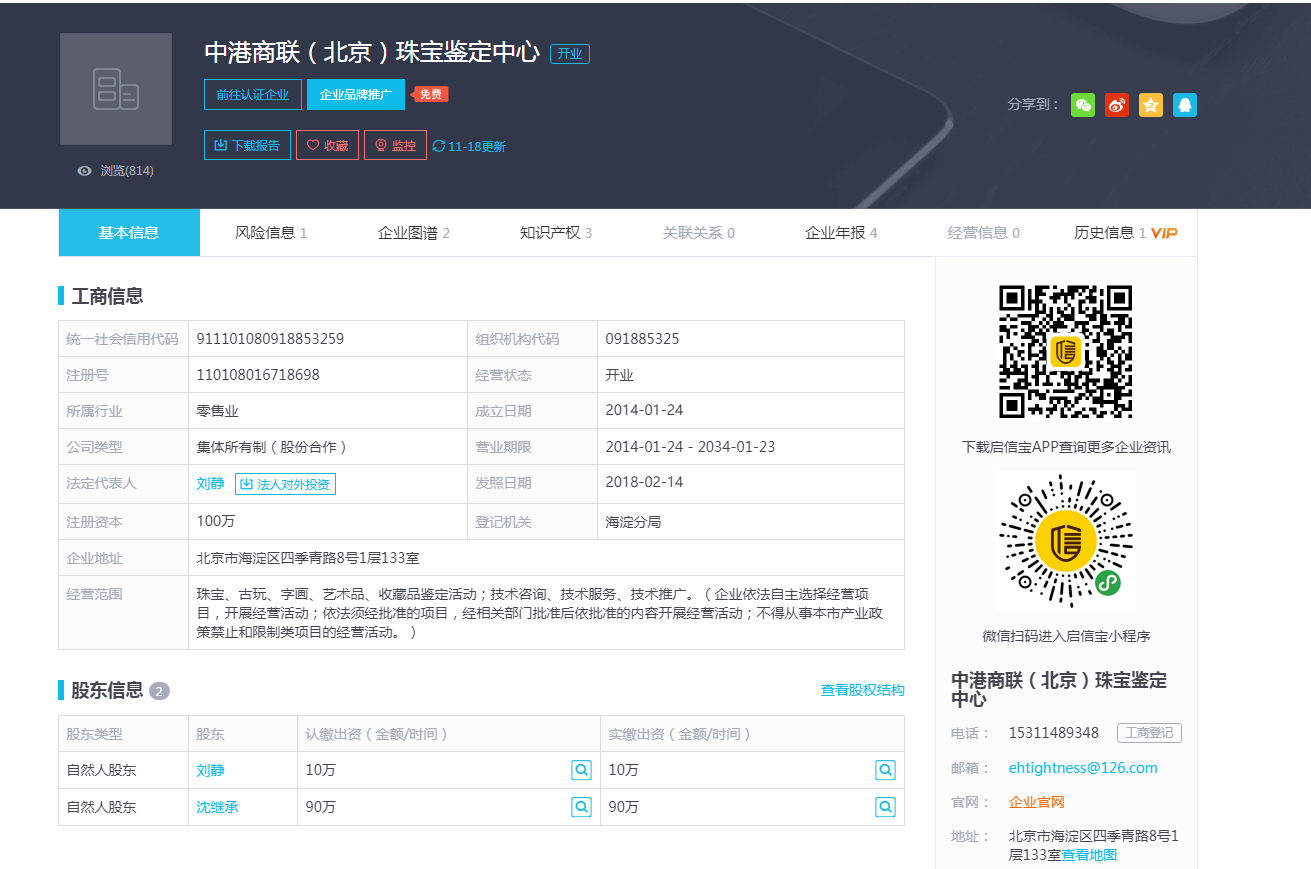1311x869 pixels.
Task: Click the refresh icon beside 11-18更新
Action: click(438, 146)
